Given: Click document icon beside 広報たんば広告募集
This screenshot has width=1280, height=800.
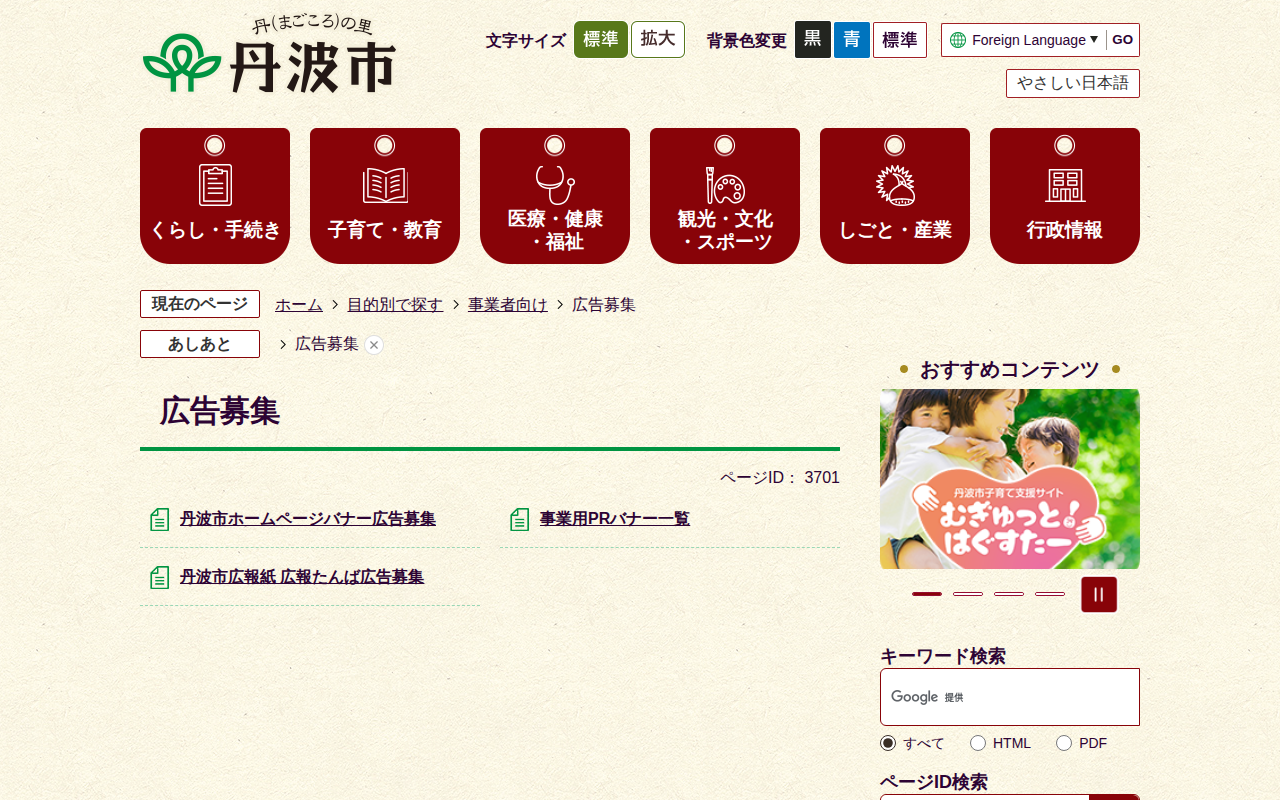Looking at the screenshot, I should (x=160, y=577).
